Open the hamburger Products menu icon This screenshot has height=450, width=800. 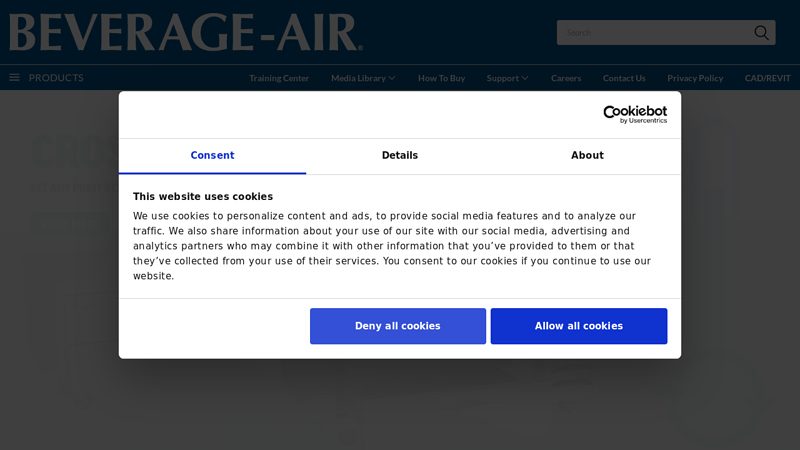(14, 78)
